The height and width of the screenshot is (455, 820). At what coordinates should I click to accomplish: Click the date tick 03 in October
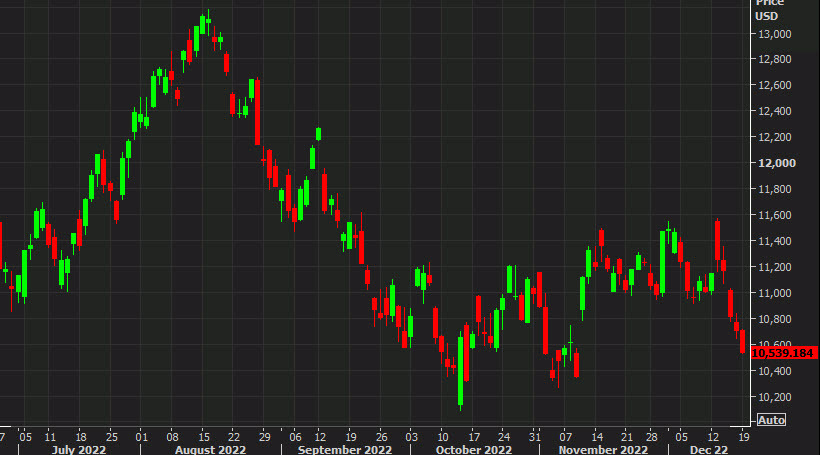pos(412,437)
